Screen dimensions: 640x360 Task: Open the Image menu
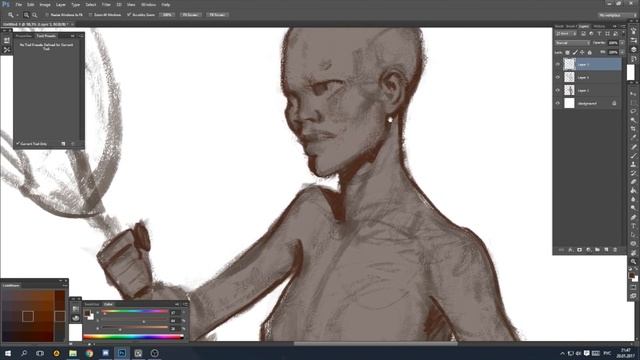pos(45,4)
